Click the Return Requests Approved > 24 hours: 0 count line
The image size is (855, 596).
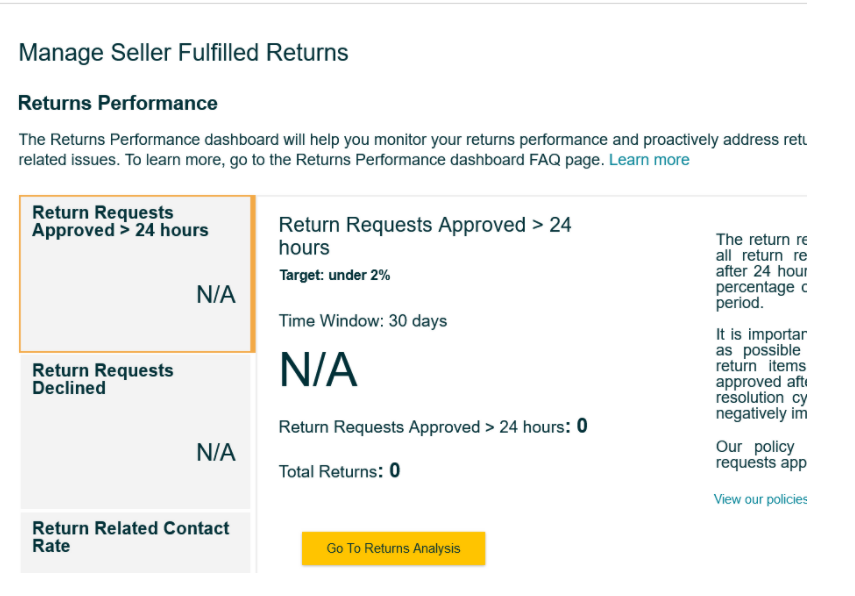tap(432, 427)
